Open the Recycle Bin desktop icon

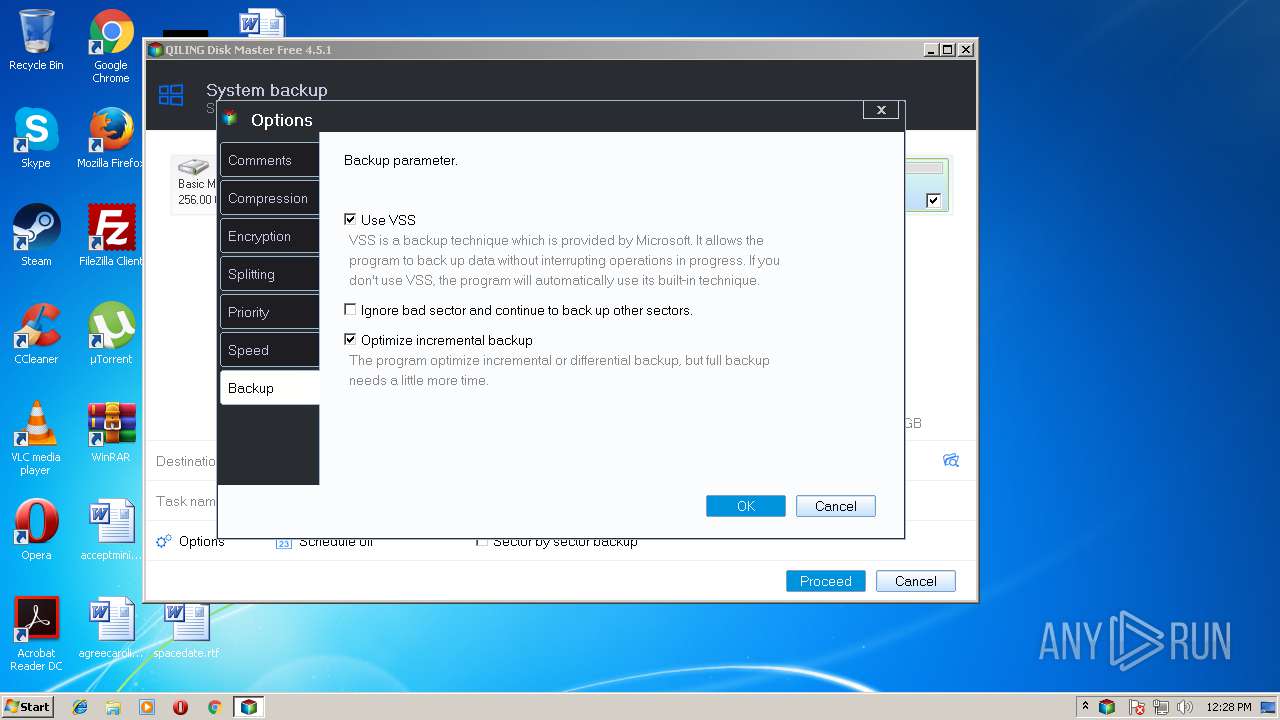tap(36, 41)
